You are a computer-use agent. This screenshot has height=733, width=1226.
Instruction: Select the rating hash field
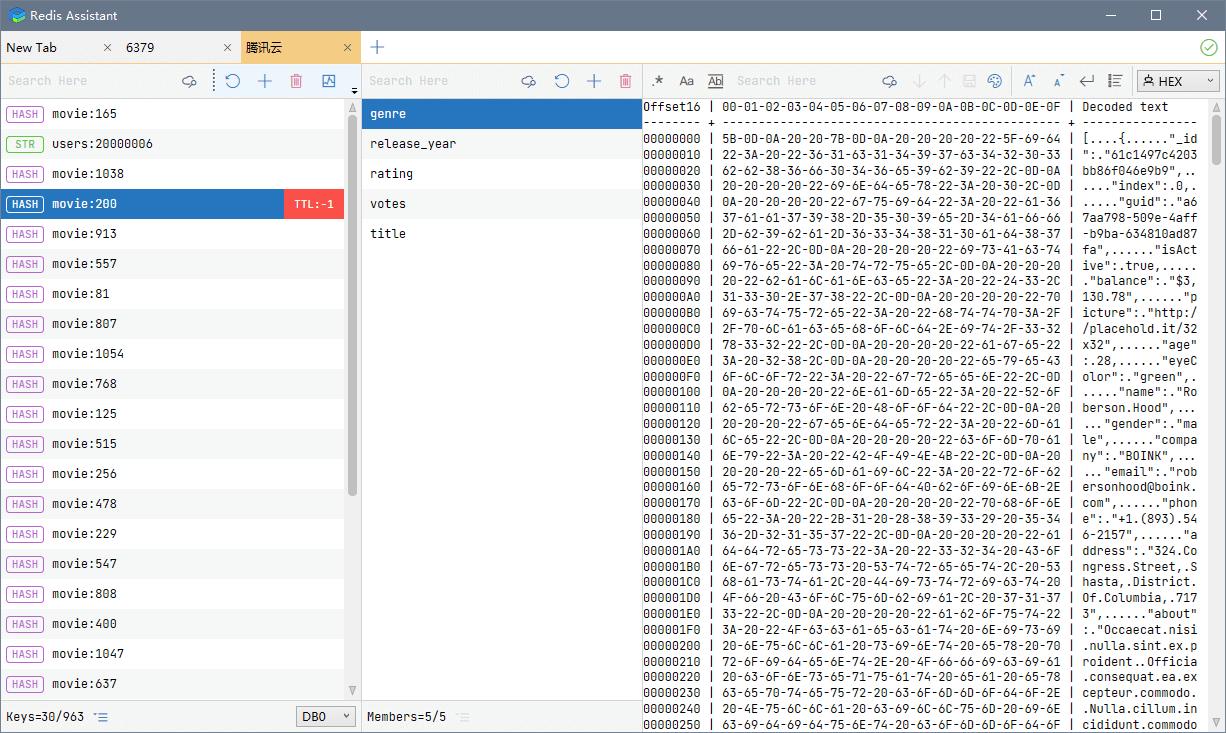coord(501,174)
